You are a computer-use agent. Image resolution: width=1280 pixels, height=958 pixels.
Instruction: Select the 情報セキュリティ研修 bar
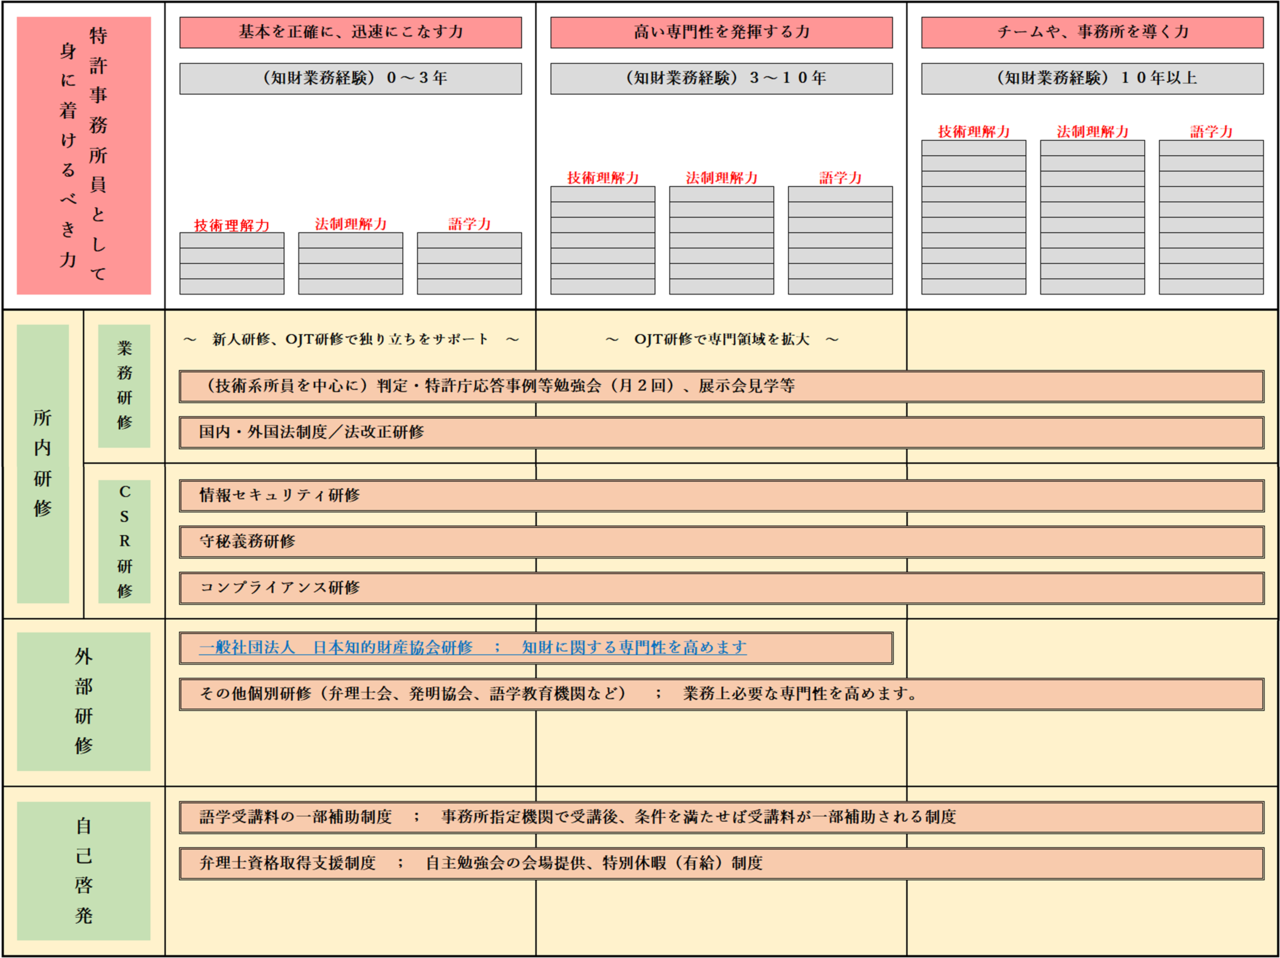[721, 495]
